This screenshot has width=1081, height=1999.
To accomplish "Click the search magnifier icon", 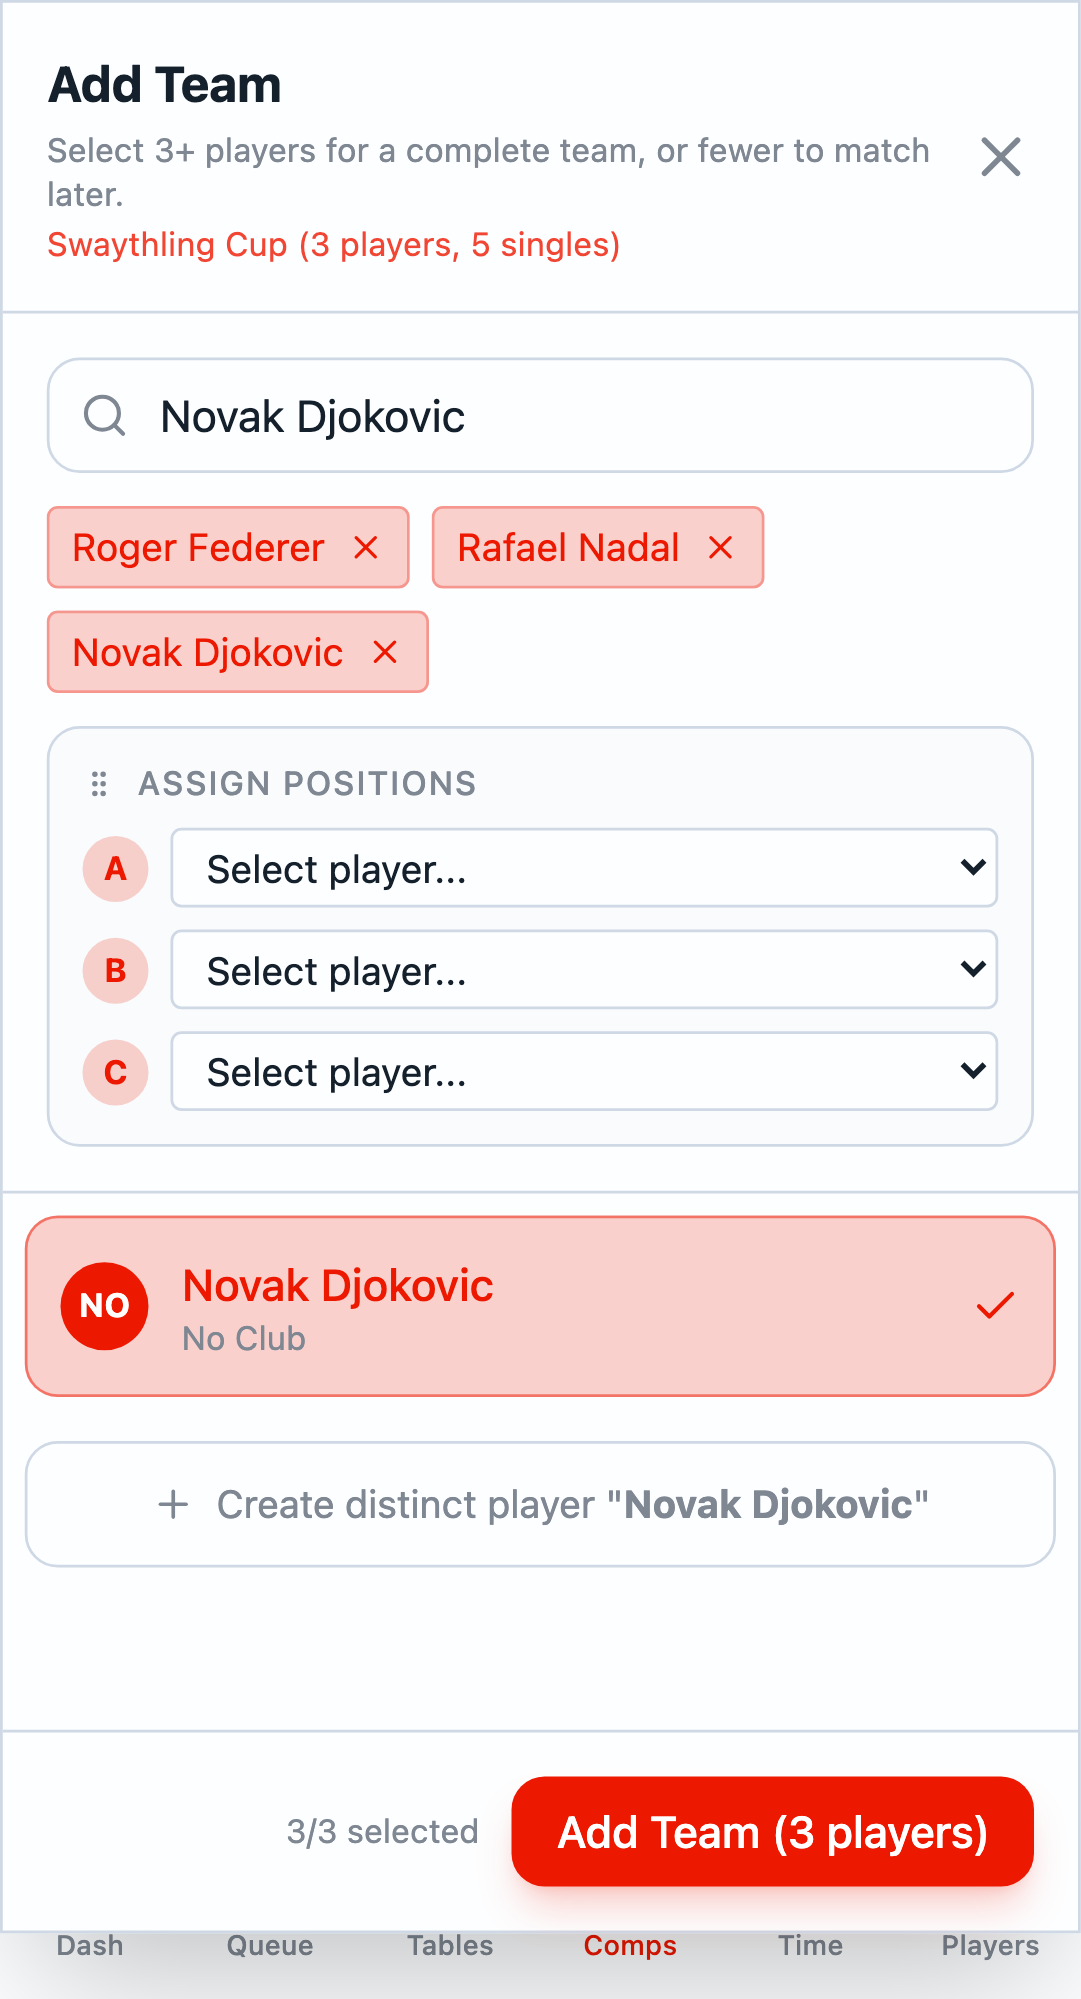I will pyautogui.click(x=104, y=415).
